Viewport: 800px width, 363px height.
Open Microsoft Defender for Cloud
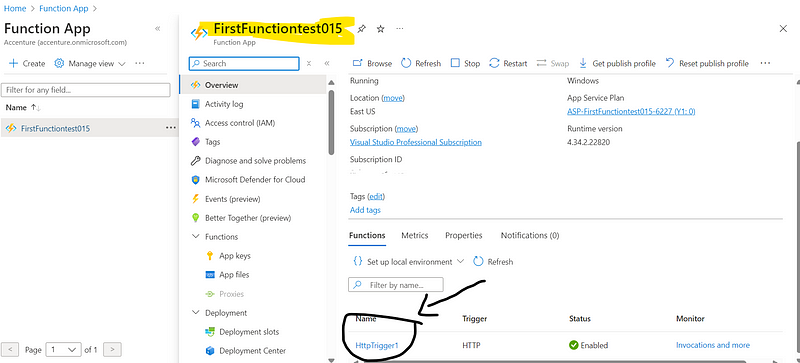247,180
